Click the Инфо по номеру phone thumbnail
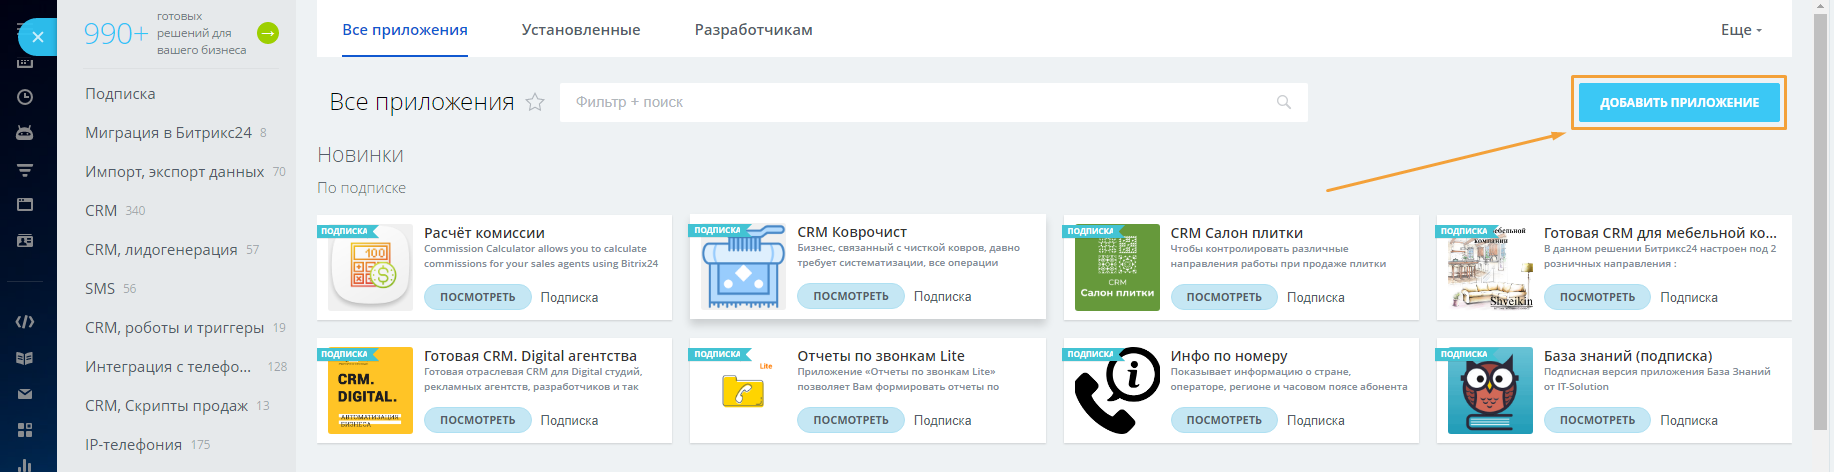 pyautogui.click(x=1117, y=390)
